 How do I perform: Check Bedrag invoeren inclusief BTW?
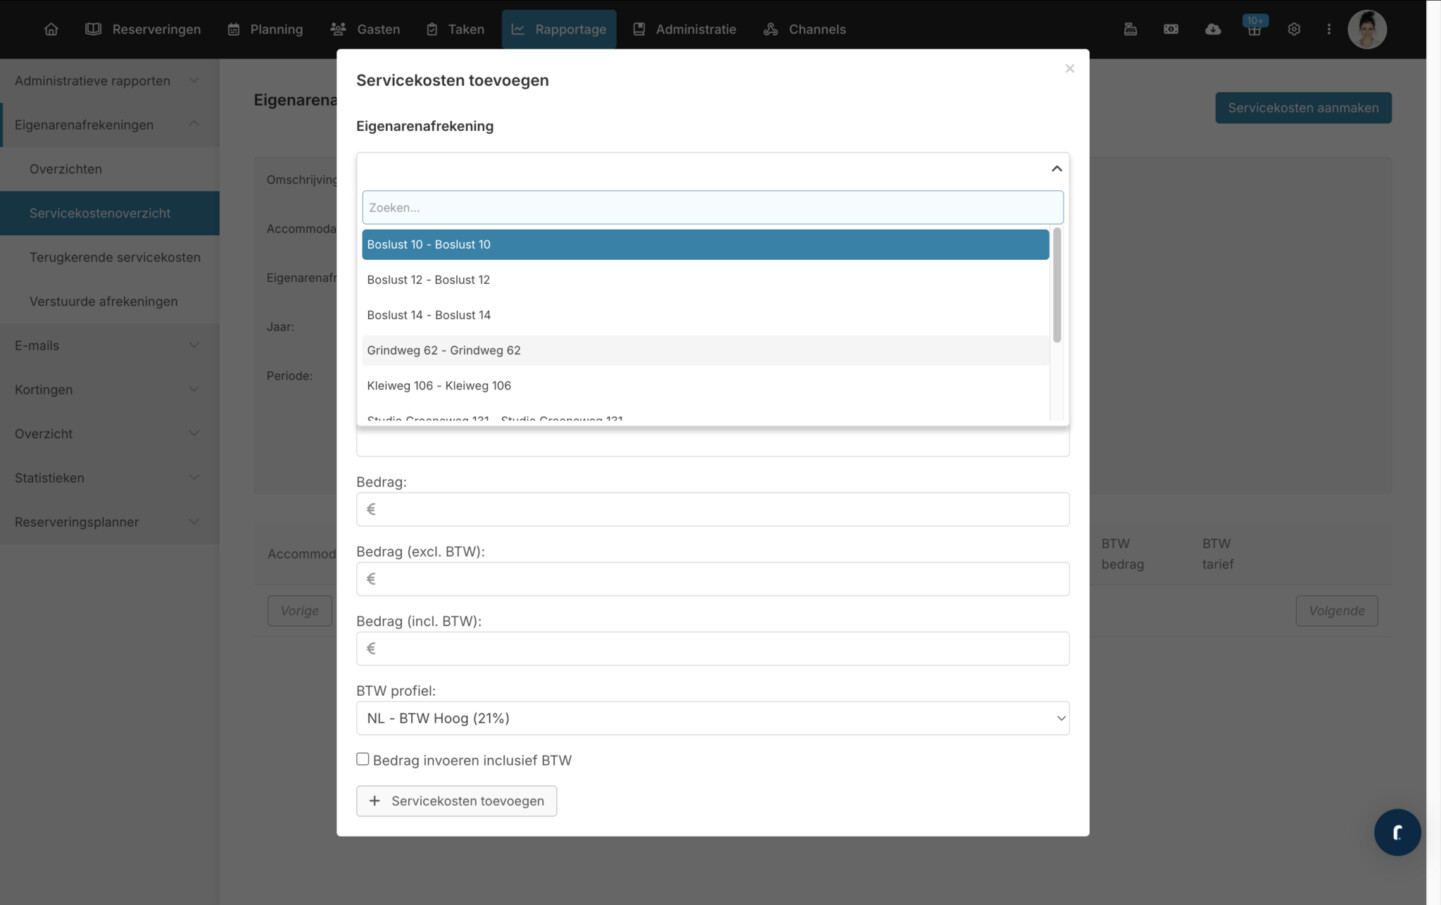(363, 759)
